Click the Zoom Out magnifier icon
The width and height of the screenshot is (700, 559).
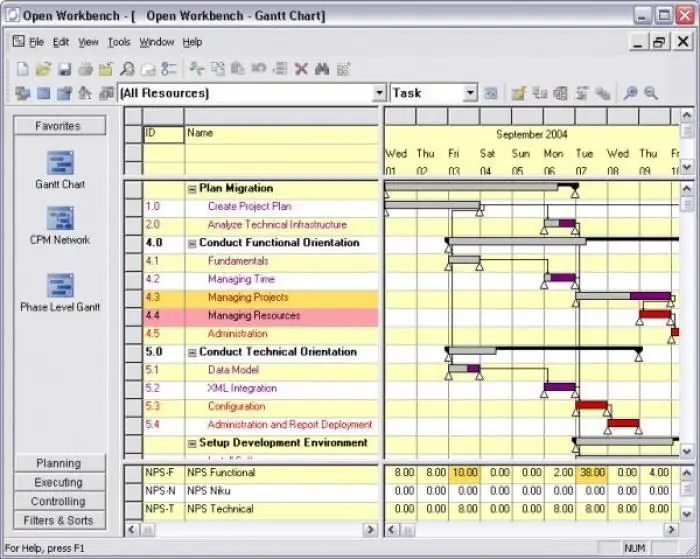click(x=651, y=93)
